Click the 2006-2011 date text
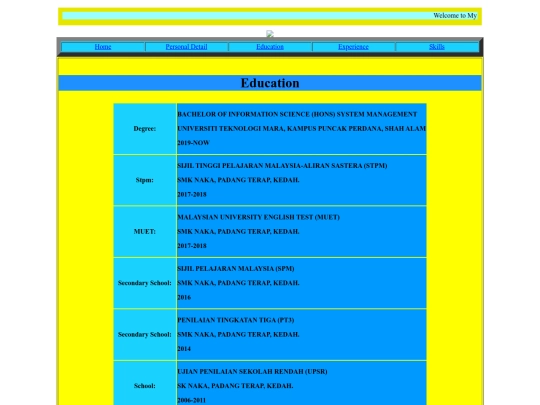The width and height of the screenshot is (540, 405). [x=191, y=400]
